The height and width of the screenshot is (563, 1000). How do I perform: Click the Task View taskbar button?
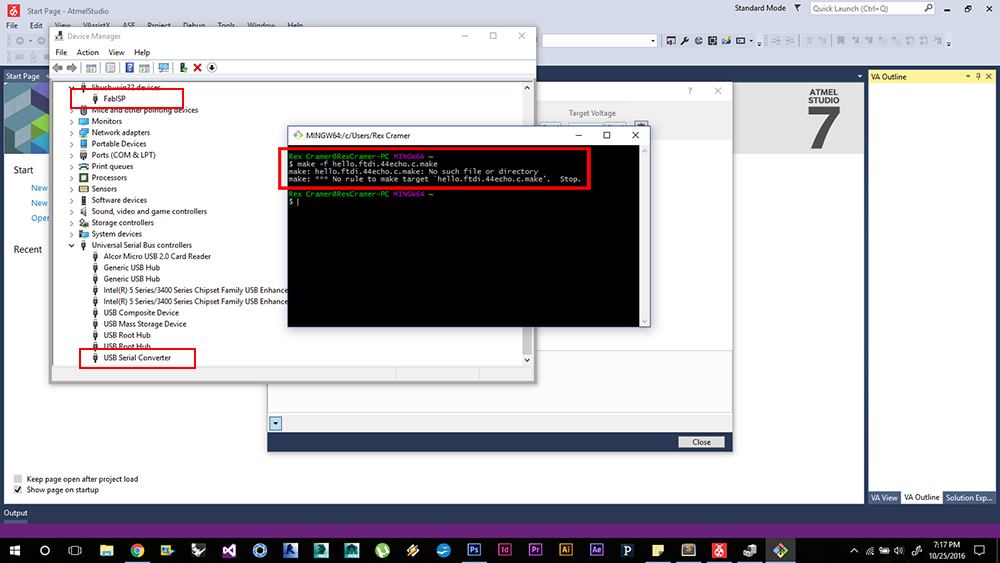coord(75,550)
